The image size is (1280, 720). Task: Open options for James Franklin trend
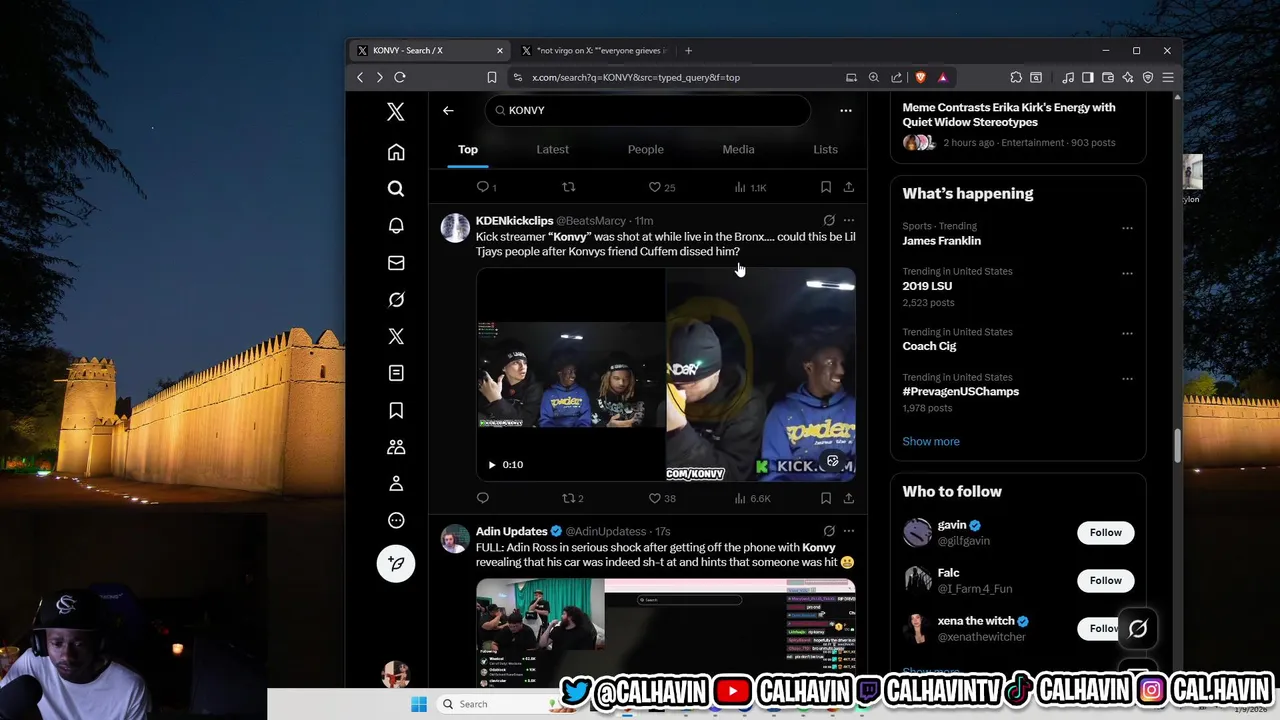tap(1127, 228)
